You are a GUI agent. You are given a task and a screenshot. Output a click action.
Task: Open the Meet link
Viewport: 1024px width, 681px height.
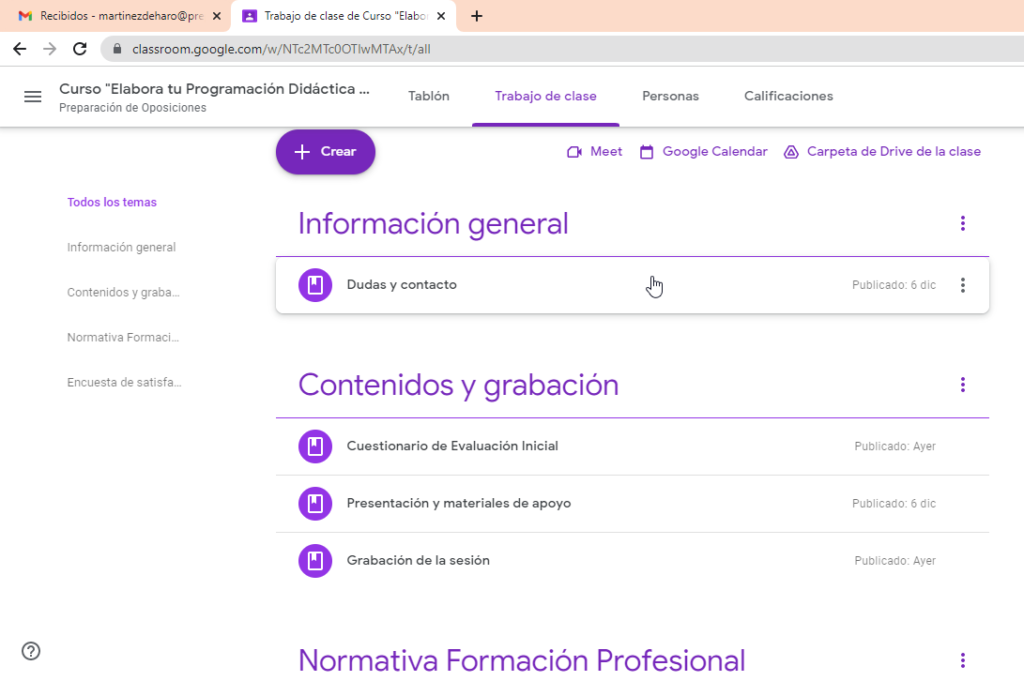tap(594, 151)
